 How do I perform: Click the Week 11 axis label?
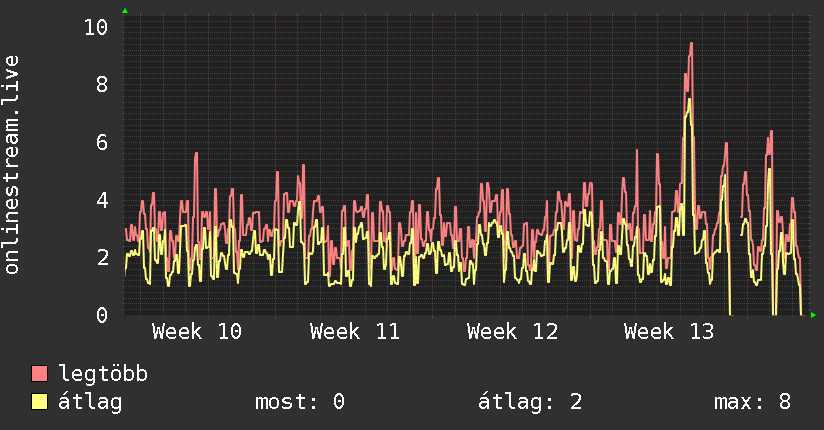[x=355, y=332]
